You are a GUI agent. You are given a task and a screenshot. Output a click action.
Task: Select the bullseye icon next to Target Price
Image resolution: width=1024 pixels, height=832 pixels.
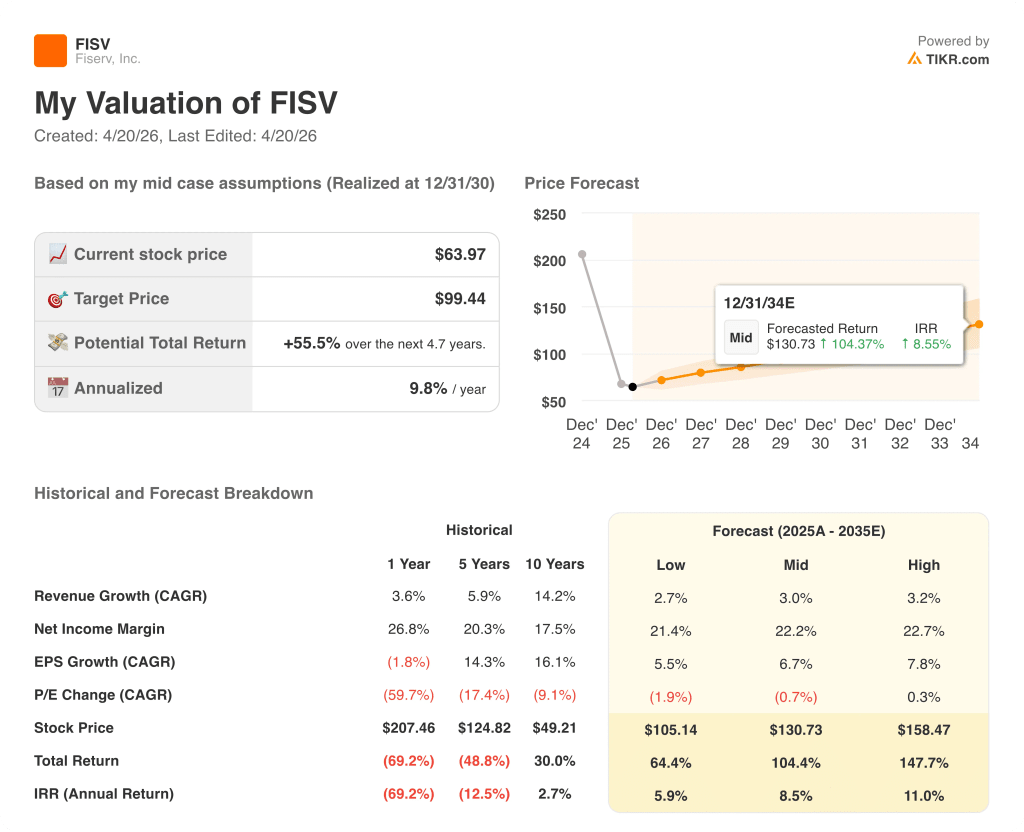coord(58,299)
